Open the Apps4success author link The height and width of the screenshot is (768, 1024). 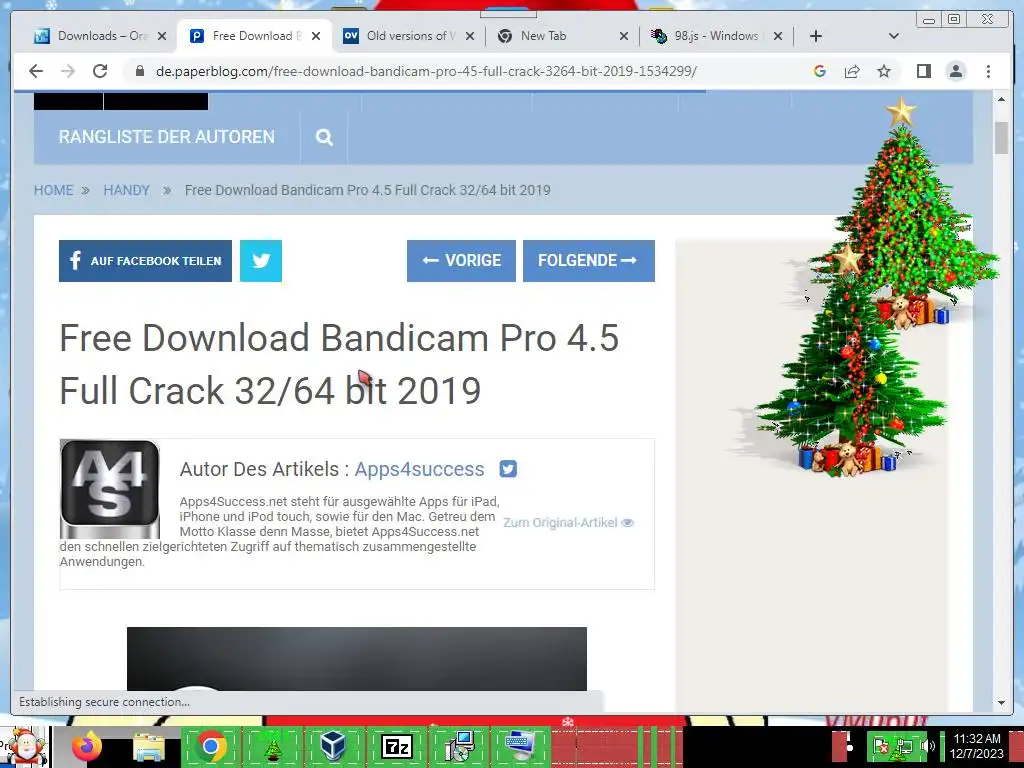click(419, 469)
